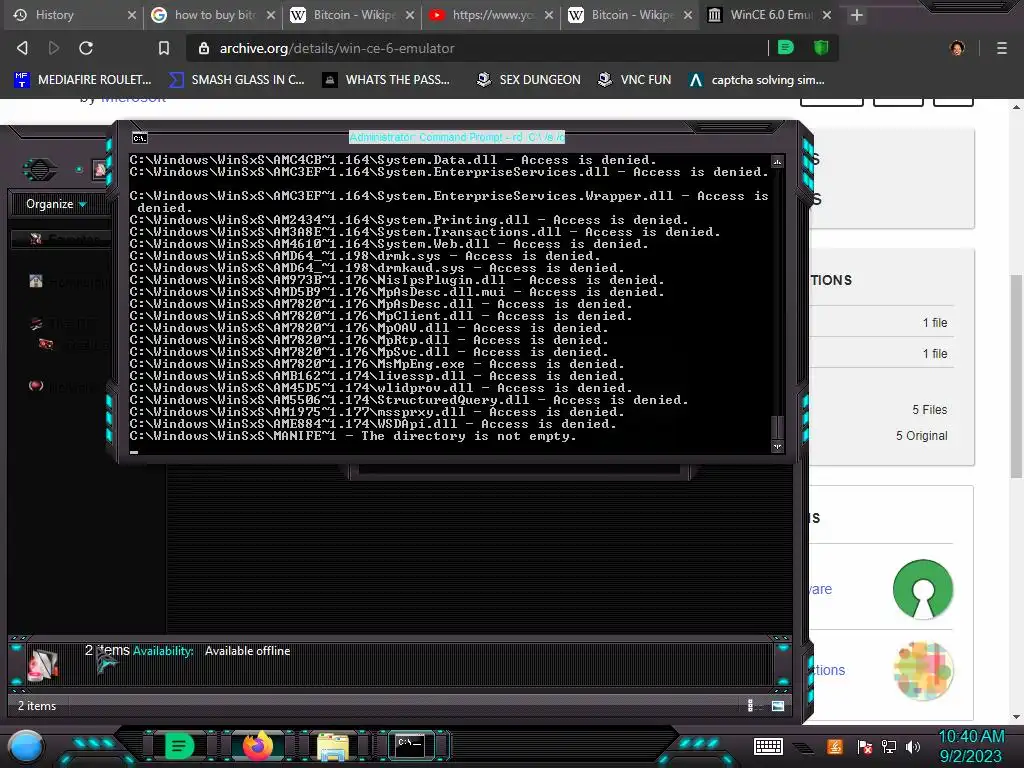Open the '5 Original' link on archive page

921,436
